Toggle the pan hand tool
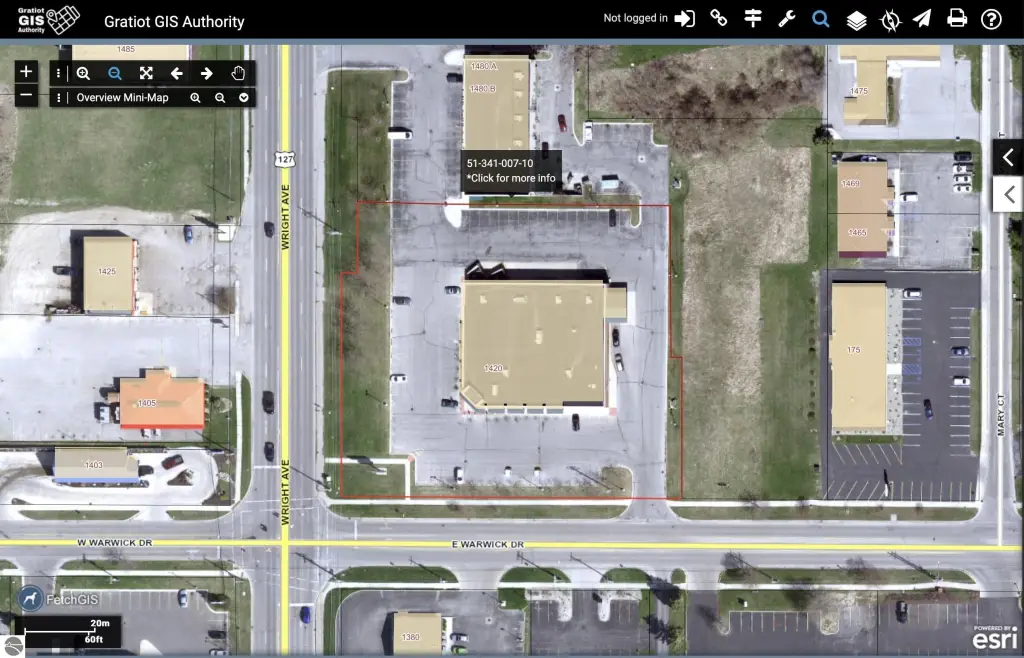Image resolution: width=1024 pixels, height=658 pixels. tap(238, 73)
